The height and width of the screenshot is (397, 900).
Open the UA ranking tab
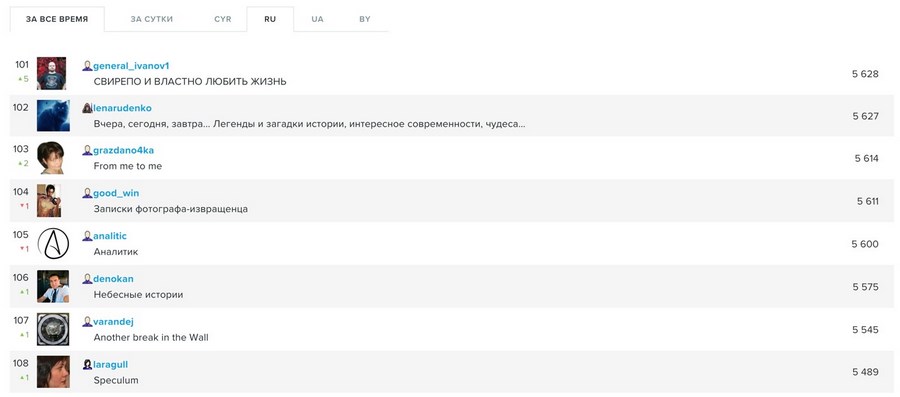click(x=317, y=19)
